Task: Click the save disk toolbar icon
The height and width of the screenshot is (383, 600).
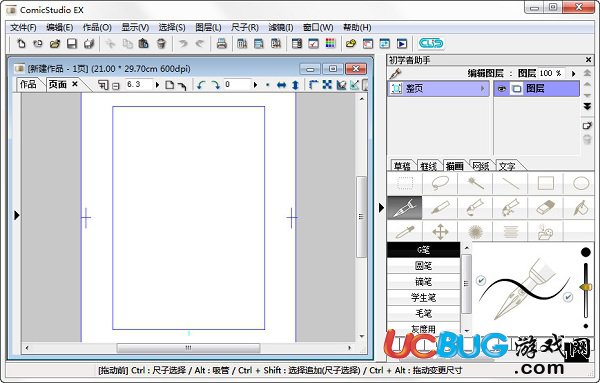Action: pyautogui.click(x=72, y=44)
